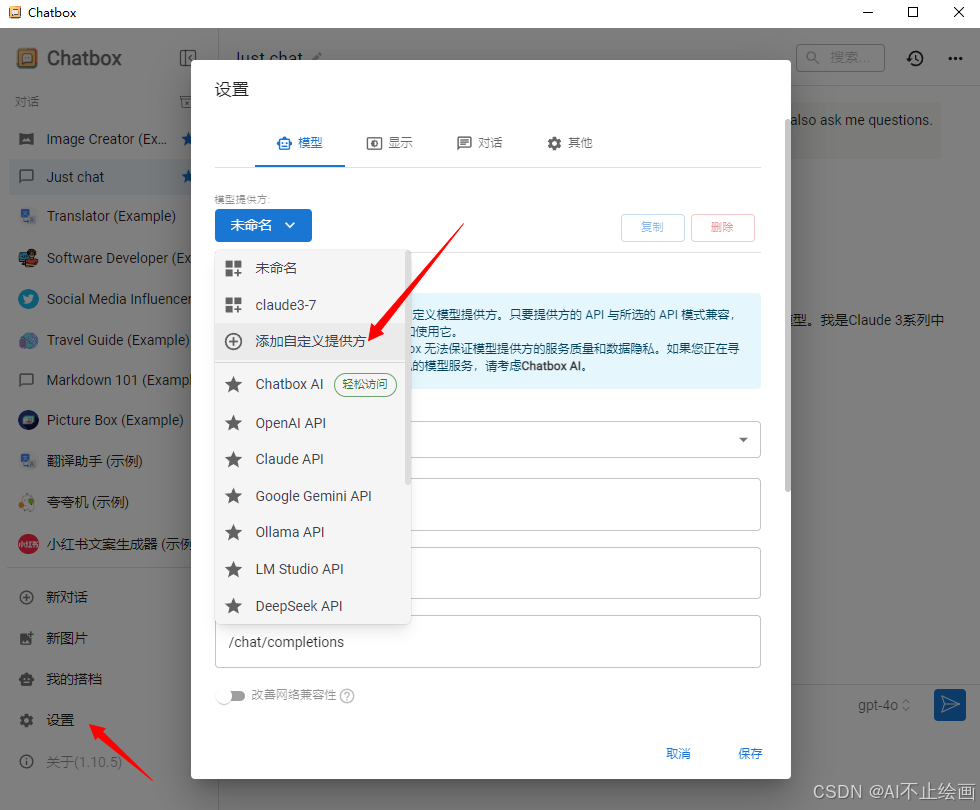Click the provider list scrollbar
The height and width of the screenshot is (810, 980).
click(408, 368)
